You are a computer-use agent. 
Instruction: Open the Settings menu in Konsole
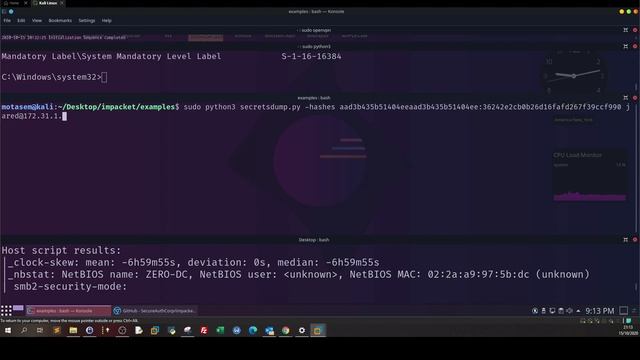click(87, 20)
